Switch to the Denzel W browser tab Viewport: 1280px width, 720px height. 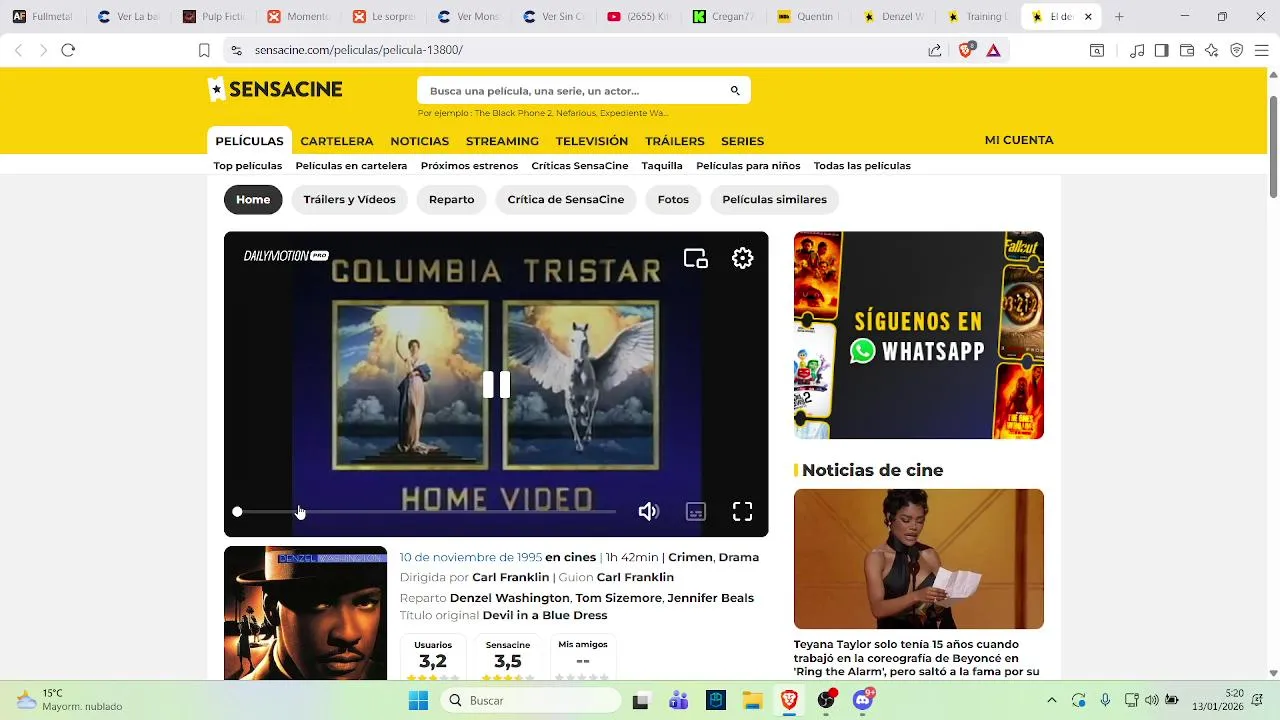(895, 17)
